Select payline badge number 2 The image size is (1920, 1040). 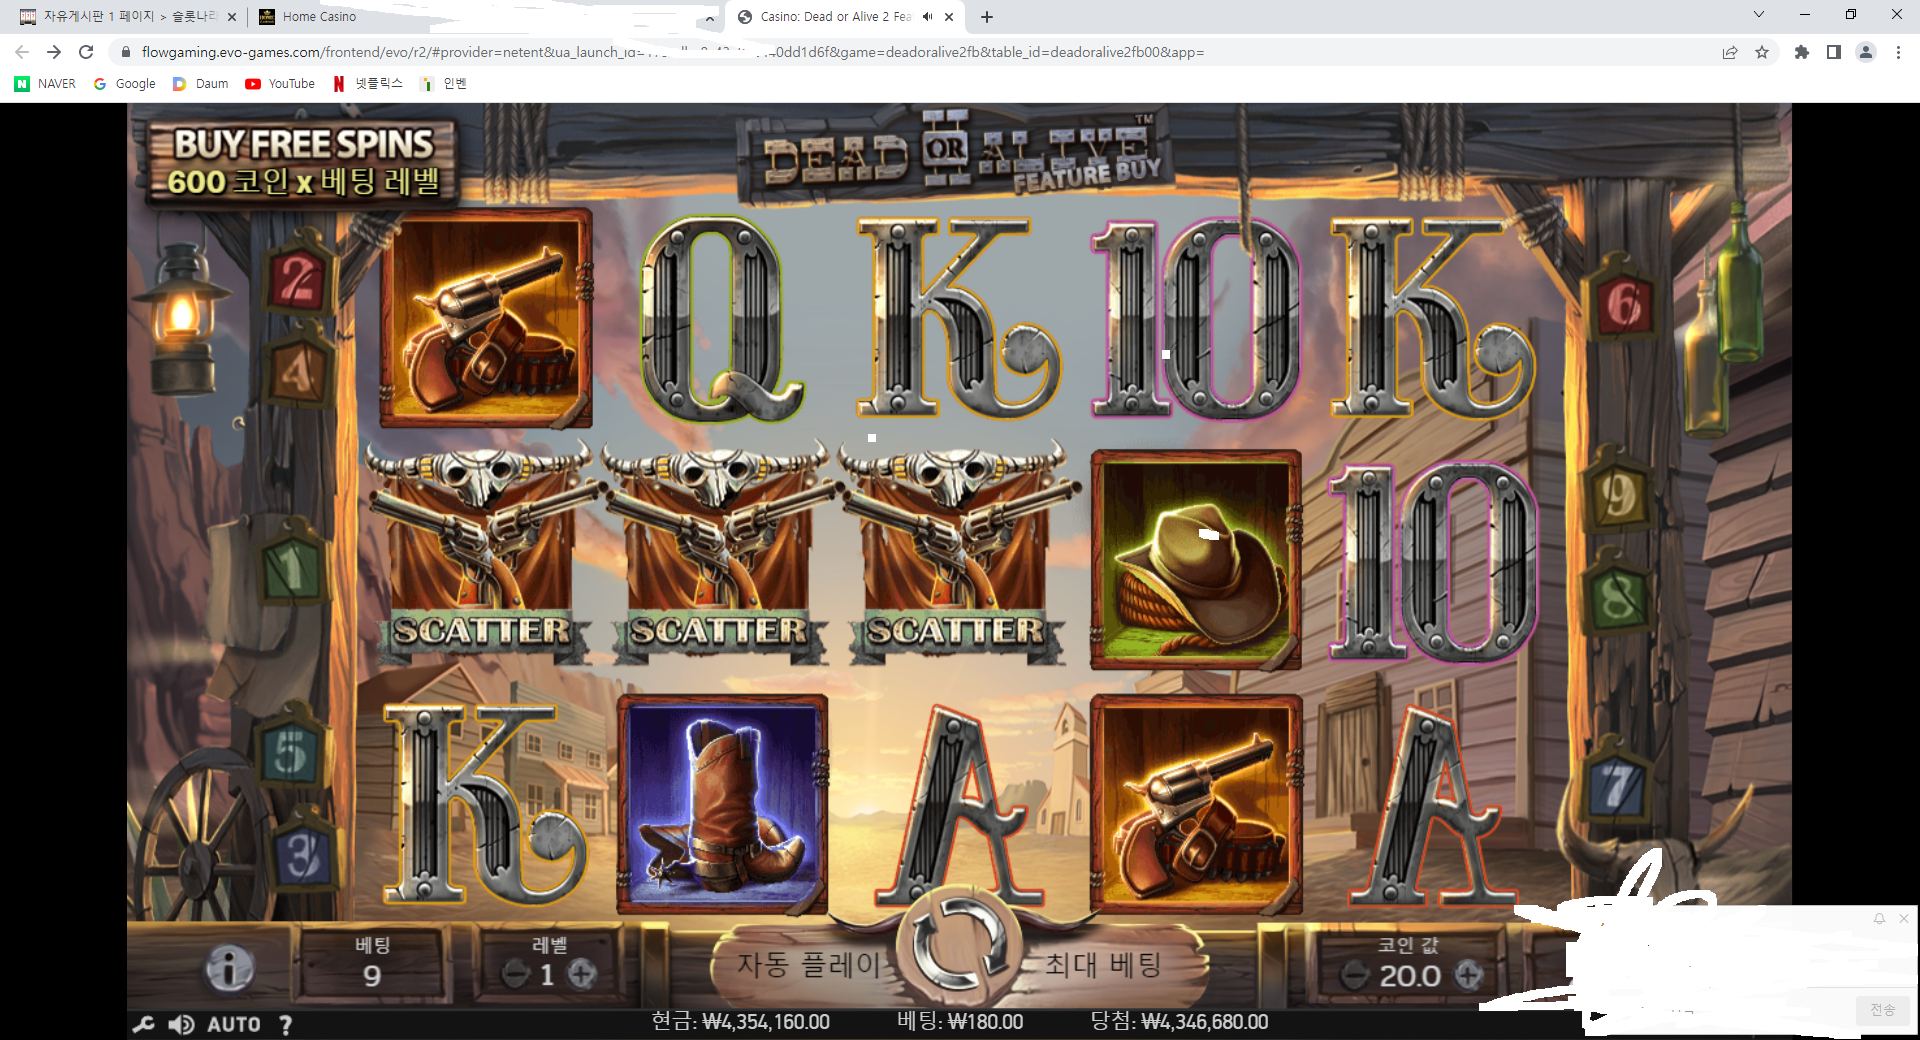pyautogui.click(x=297, y=279)
